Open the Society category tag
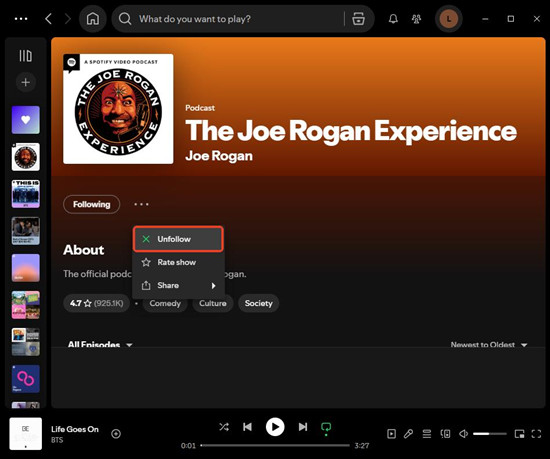Viewport: 550px width, 459px height. pyautogui.click(x=259, y=303)
